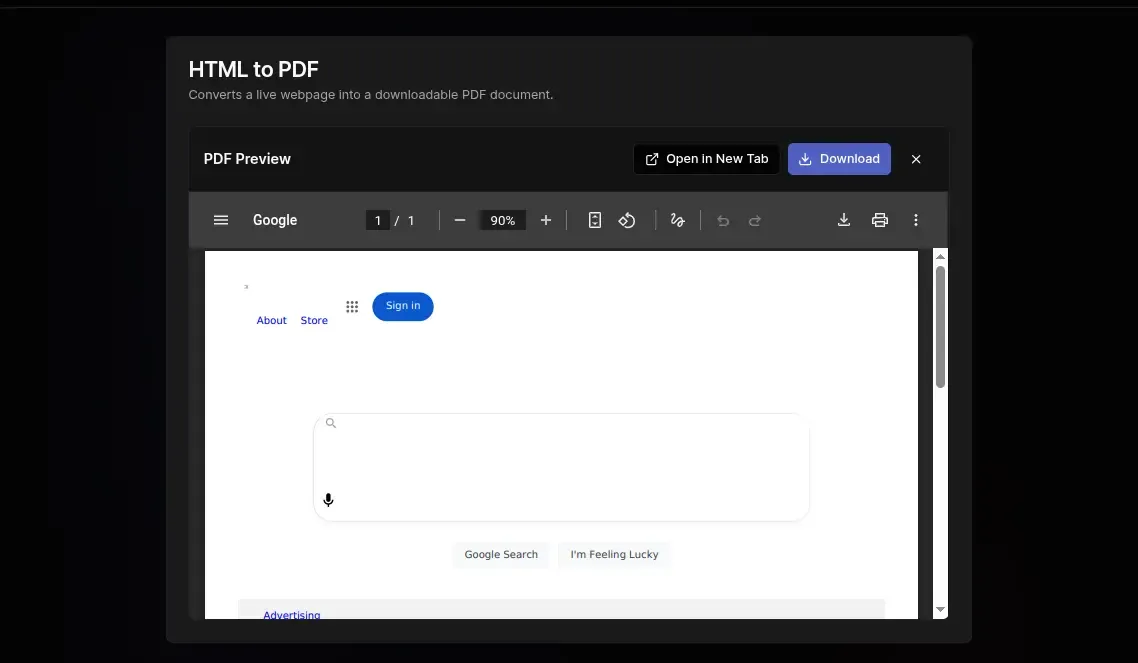This screenshot has height=663, width=1138.
Task: Zoom in with the plus icon
Action: click(545, 220)
